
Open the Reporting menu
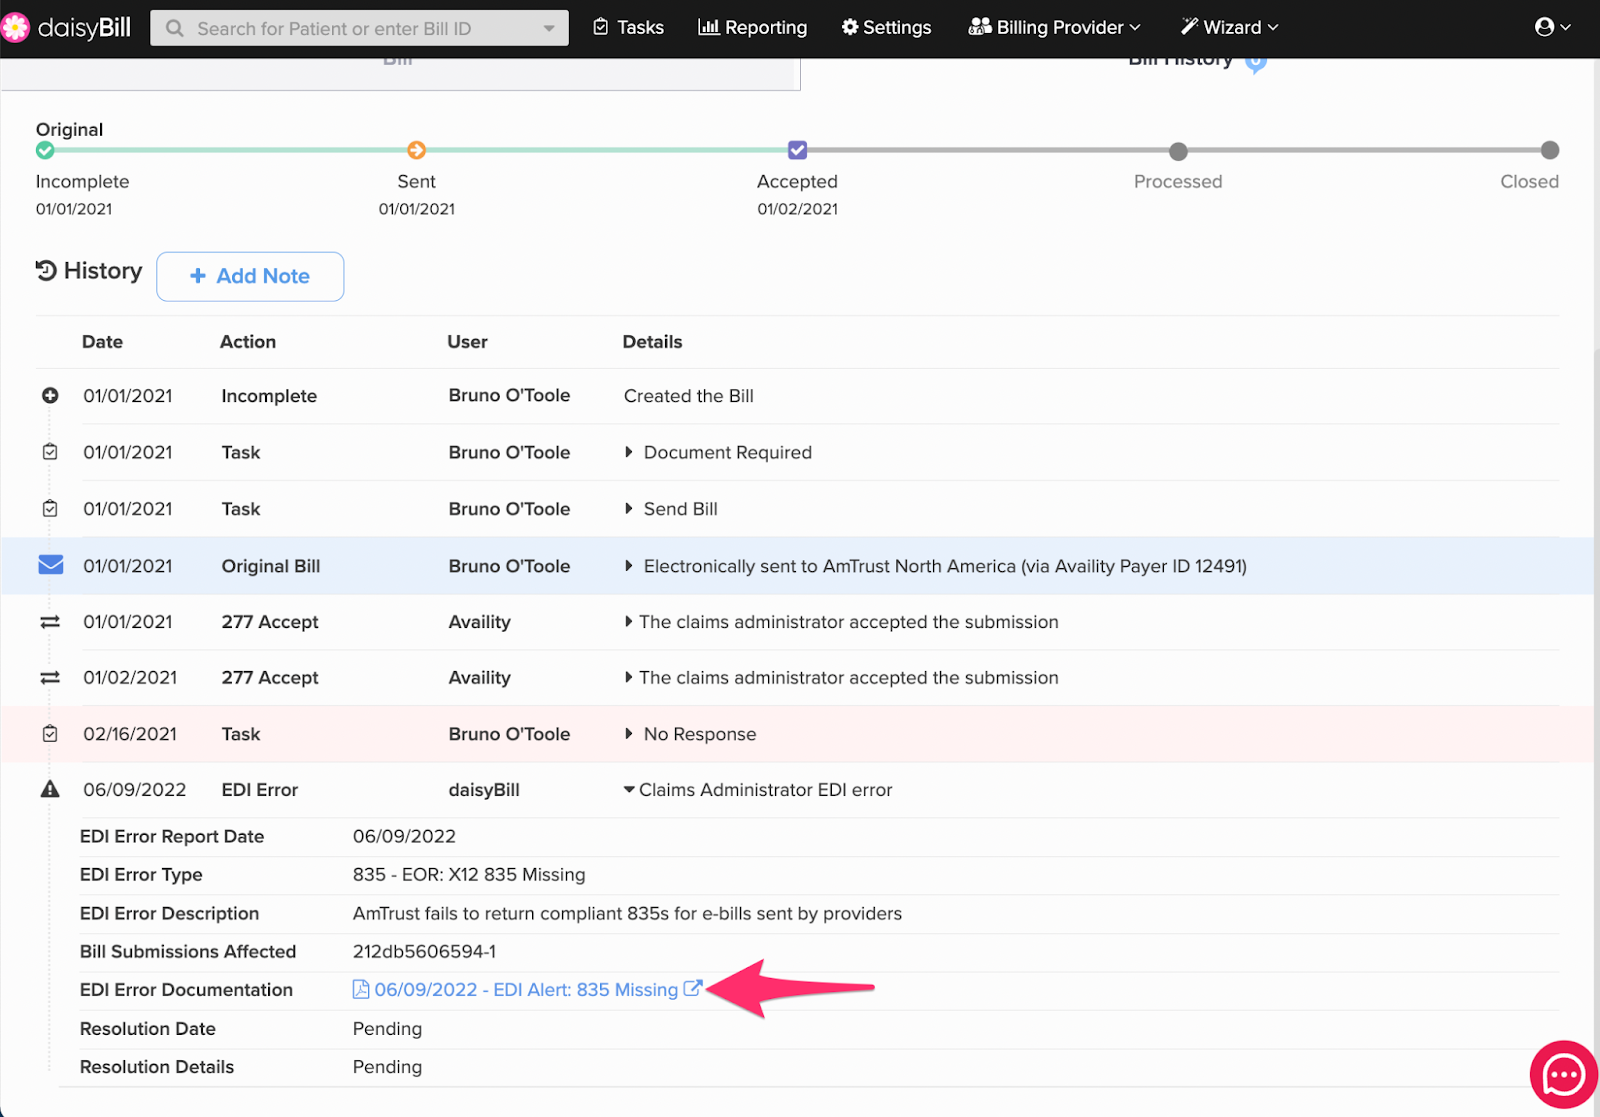[x=753, y=27]
